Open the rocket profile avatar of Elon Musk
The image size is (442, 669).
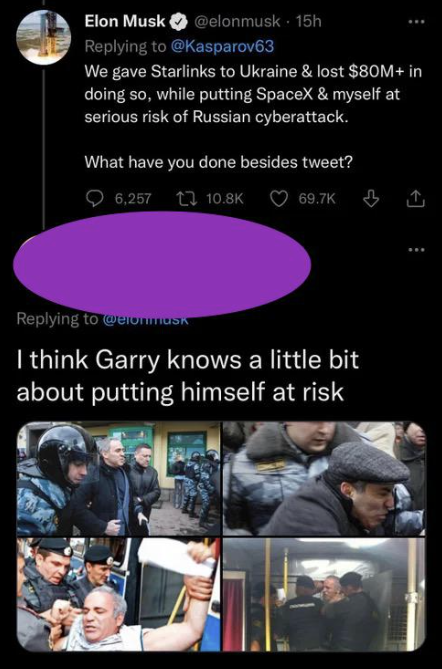point(44,38)
